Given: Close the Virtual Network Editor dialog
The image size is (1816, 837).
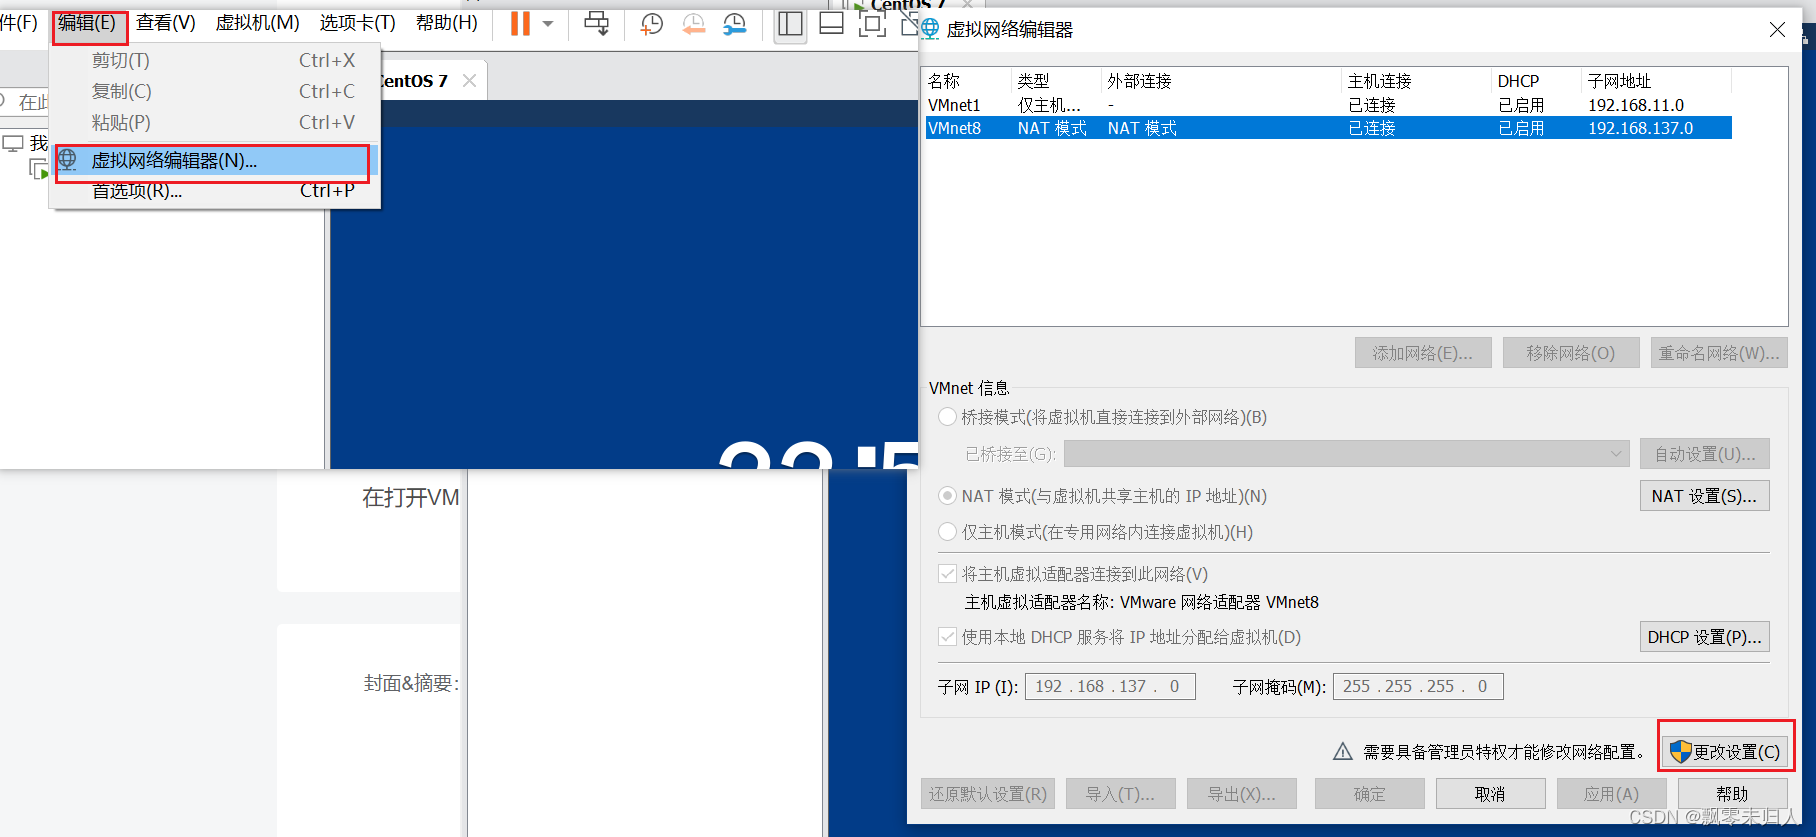Looking at the screenshot, I should (1777, 29).
